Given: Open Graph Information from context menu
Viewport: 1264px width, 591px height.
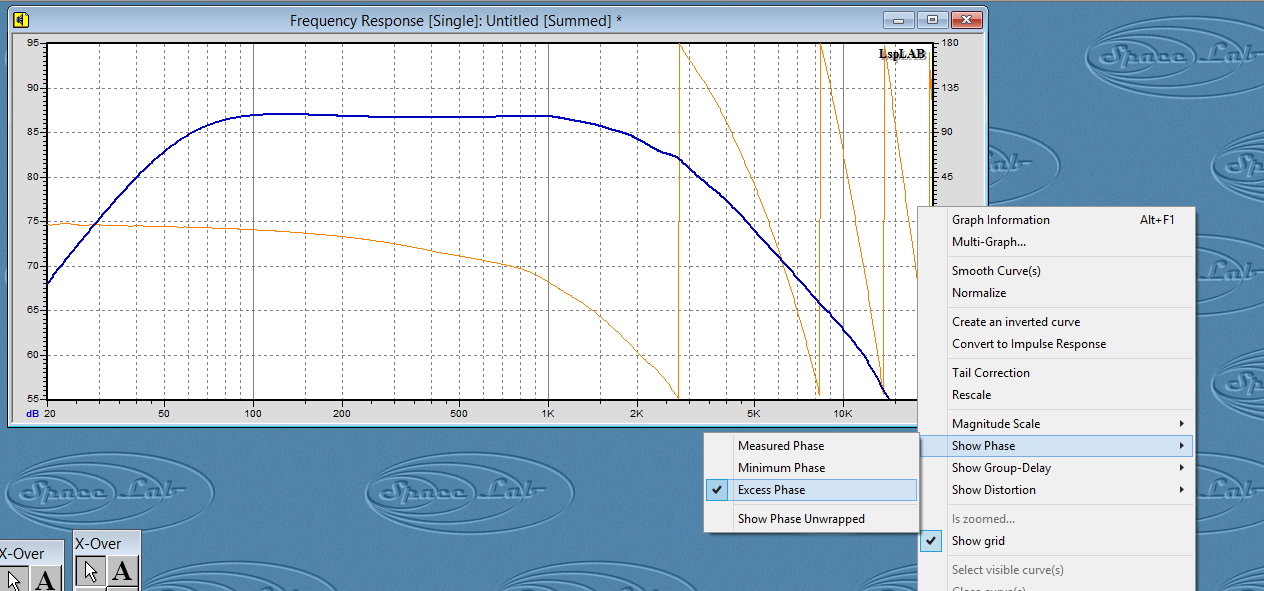Looking at the screenshot, I should coord(1057,220).
